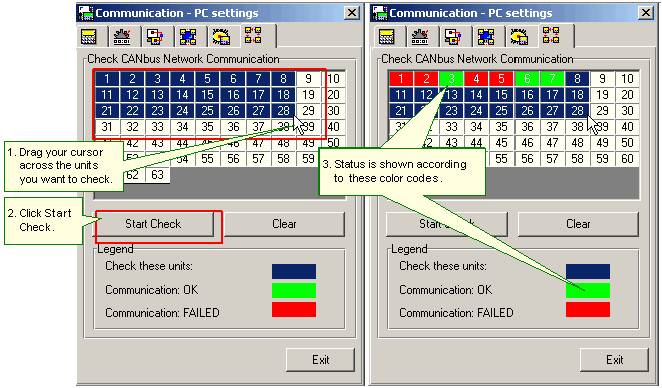Open the PC-to-controller connection tab in left dialog
This screenshot has height=388, width=662.
coord(155,37)
